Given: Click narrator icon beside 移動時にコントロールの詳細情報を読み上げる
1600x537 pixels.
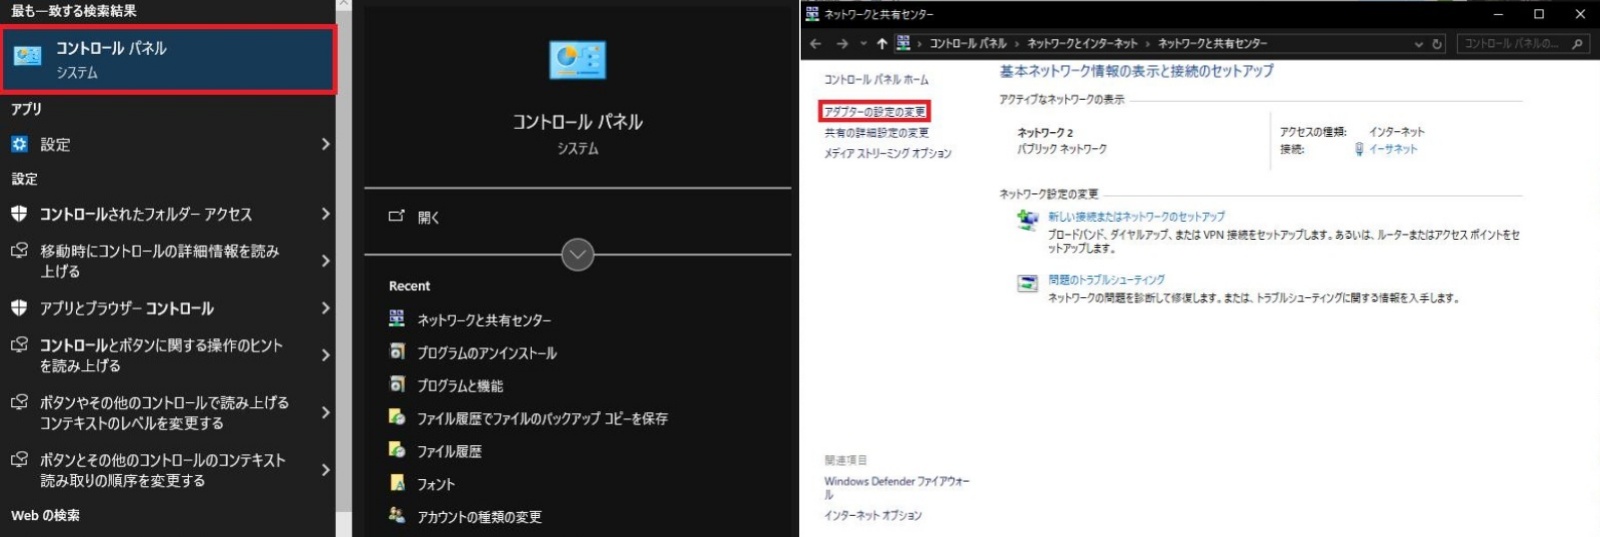Looking at the screenshot, I should click(x=19, y=251).
